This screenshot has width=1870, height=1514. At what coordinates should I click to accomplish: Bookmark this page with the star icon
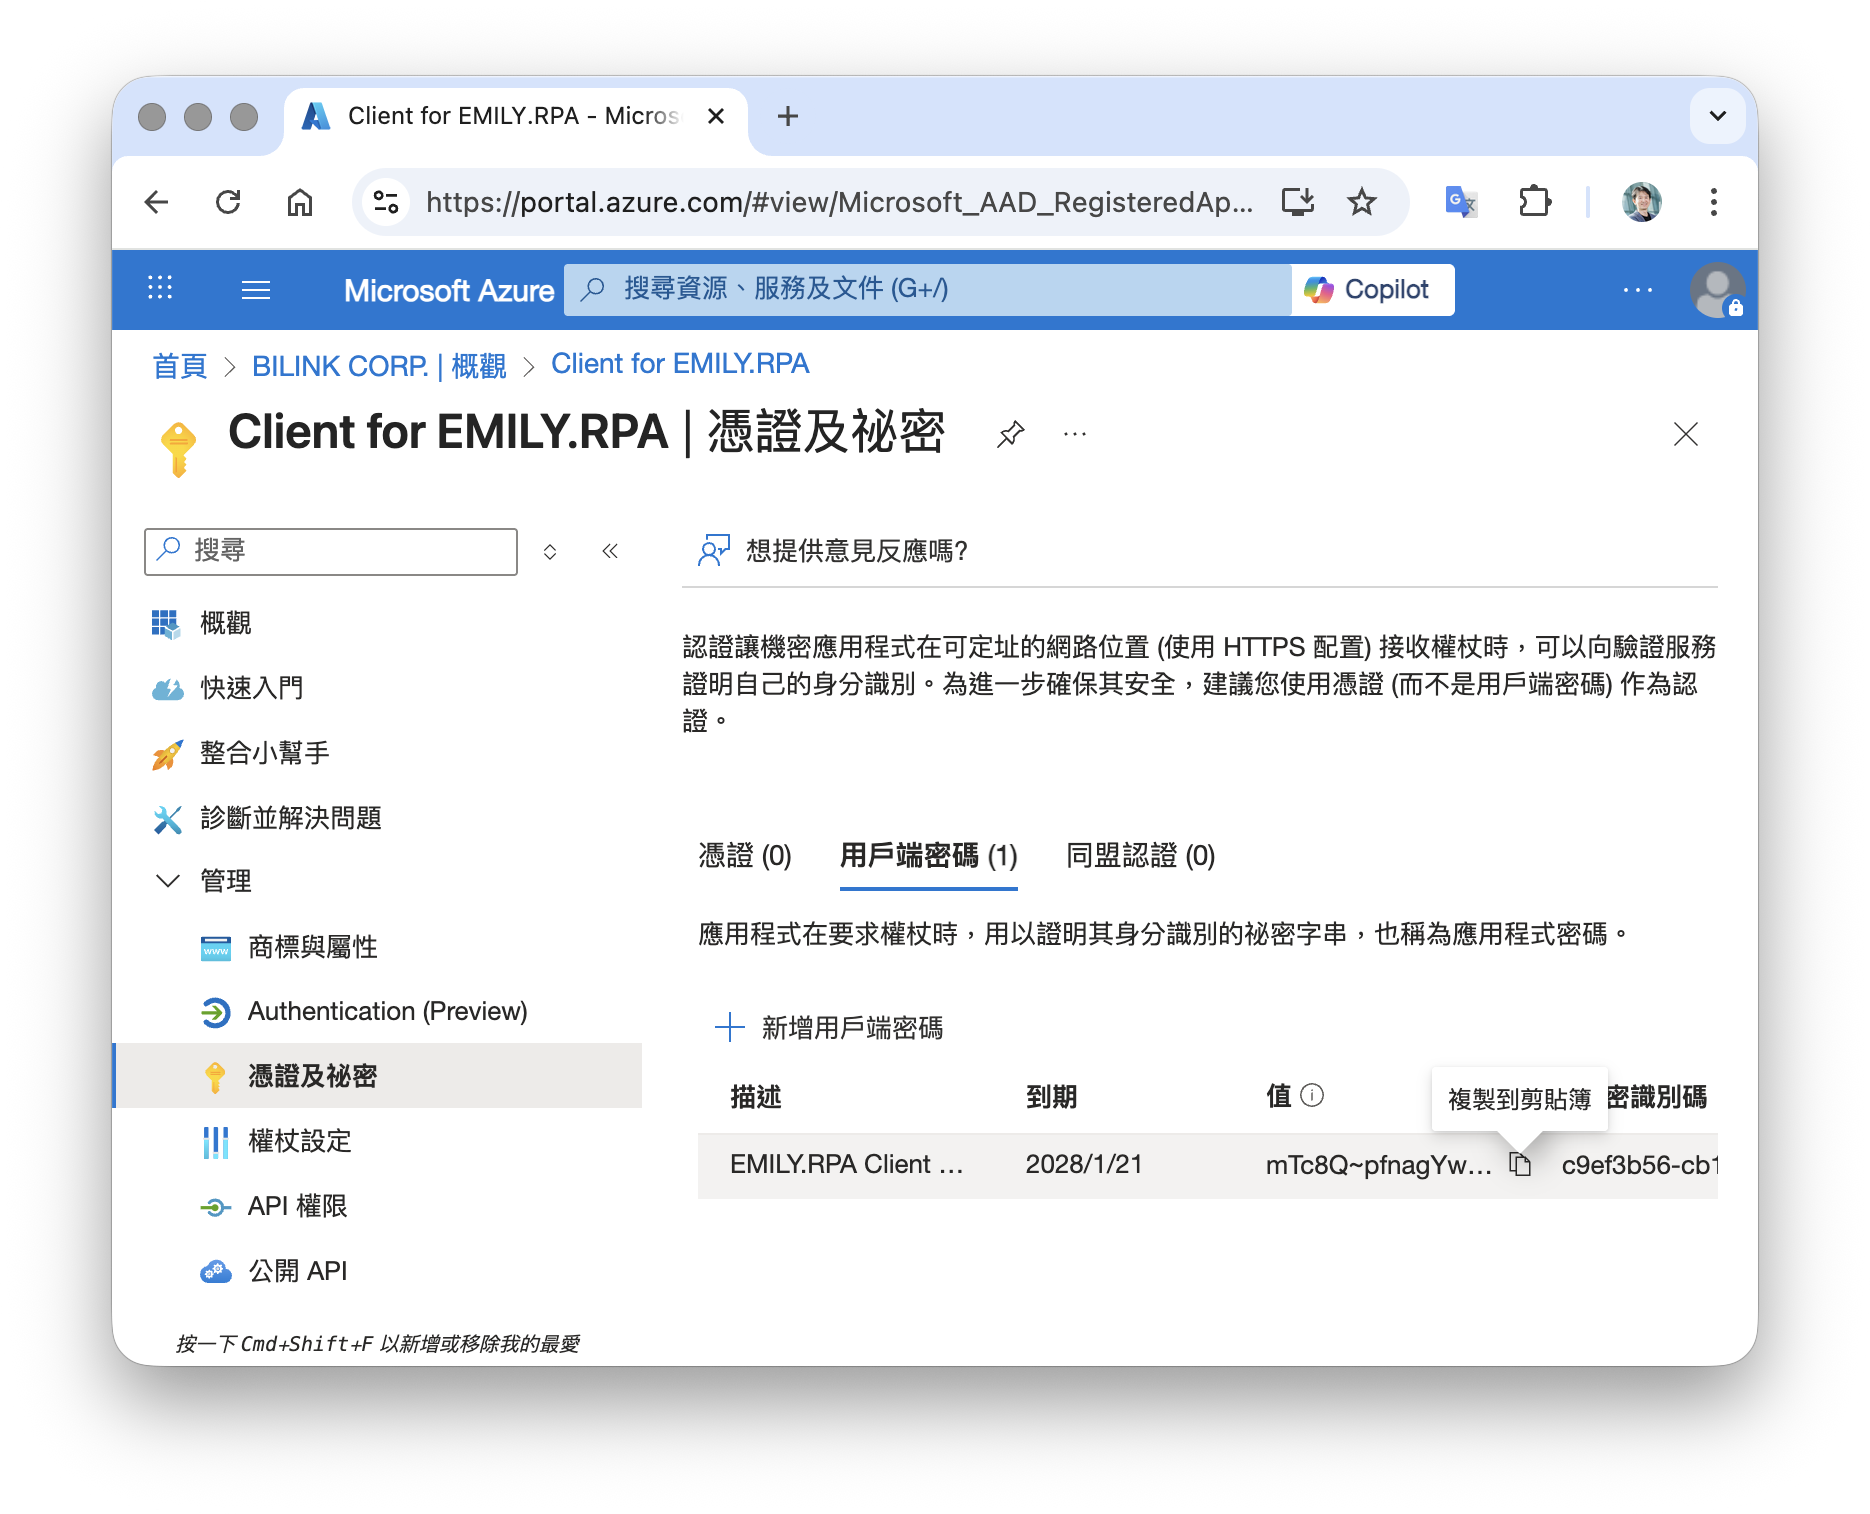click(1361, 202)
